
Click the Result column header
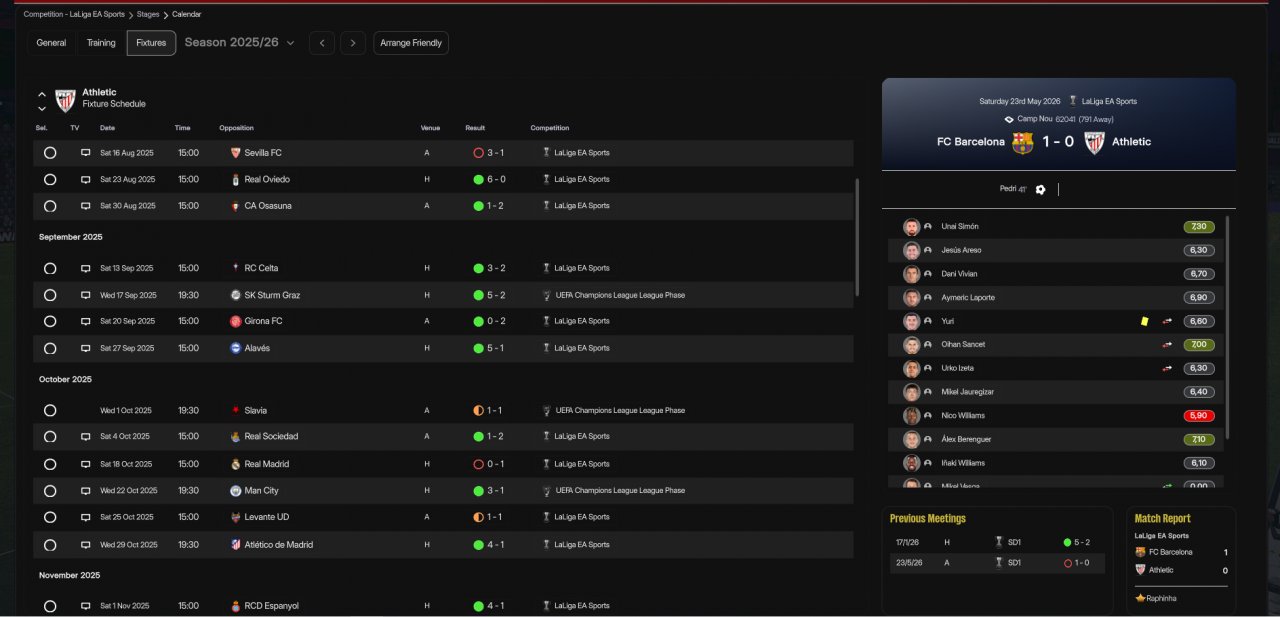click(475, 128)
